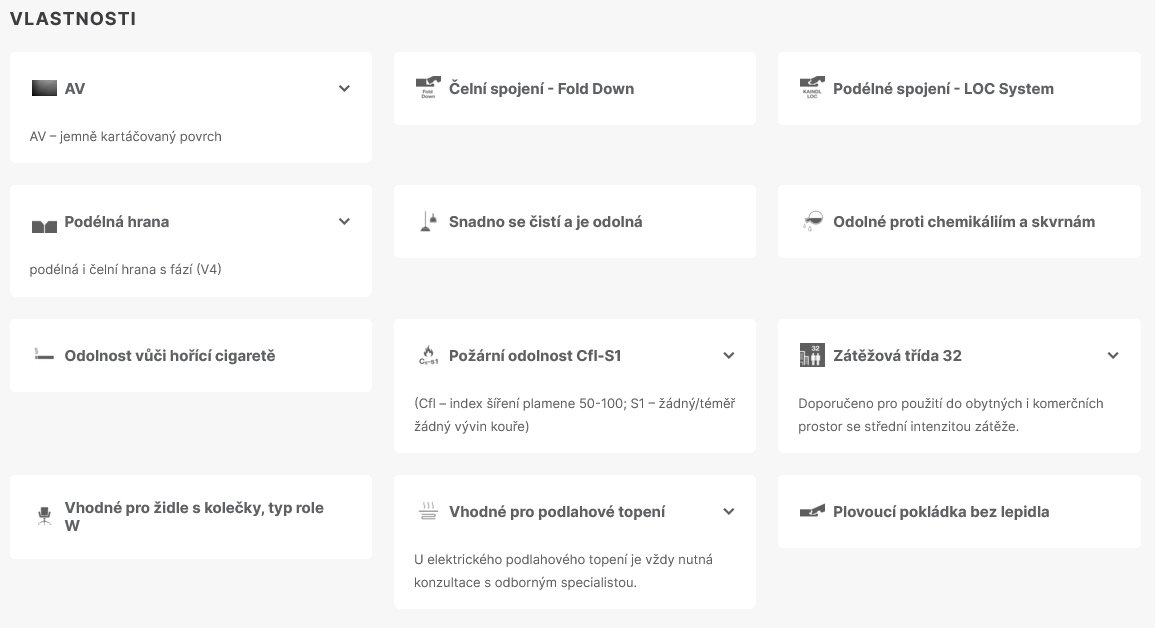1155x628 pixels.
Task: Click the load class 32 icon
Action: point(812,356)
